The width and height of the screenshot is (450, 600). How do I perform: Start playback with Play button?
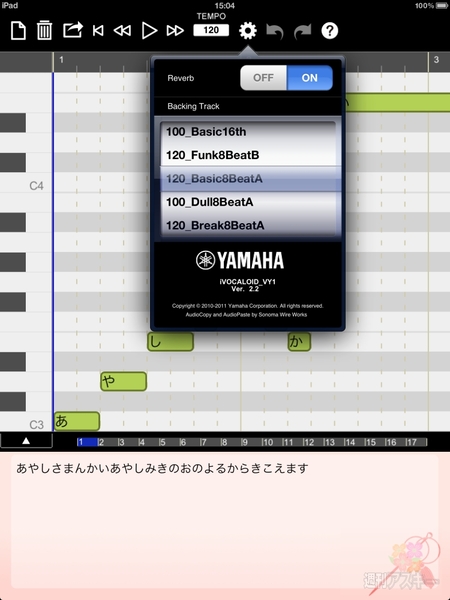[149, 31]
